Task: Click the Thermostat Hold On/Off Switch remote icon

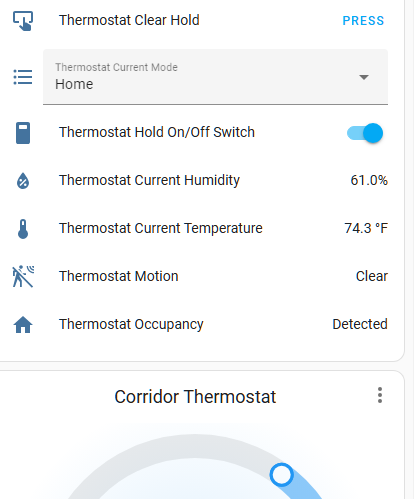Action: coord(23,133)
